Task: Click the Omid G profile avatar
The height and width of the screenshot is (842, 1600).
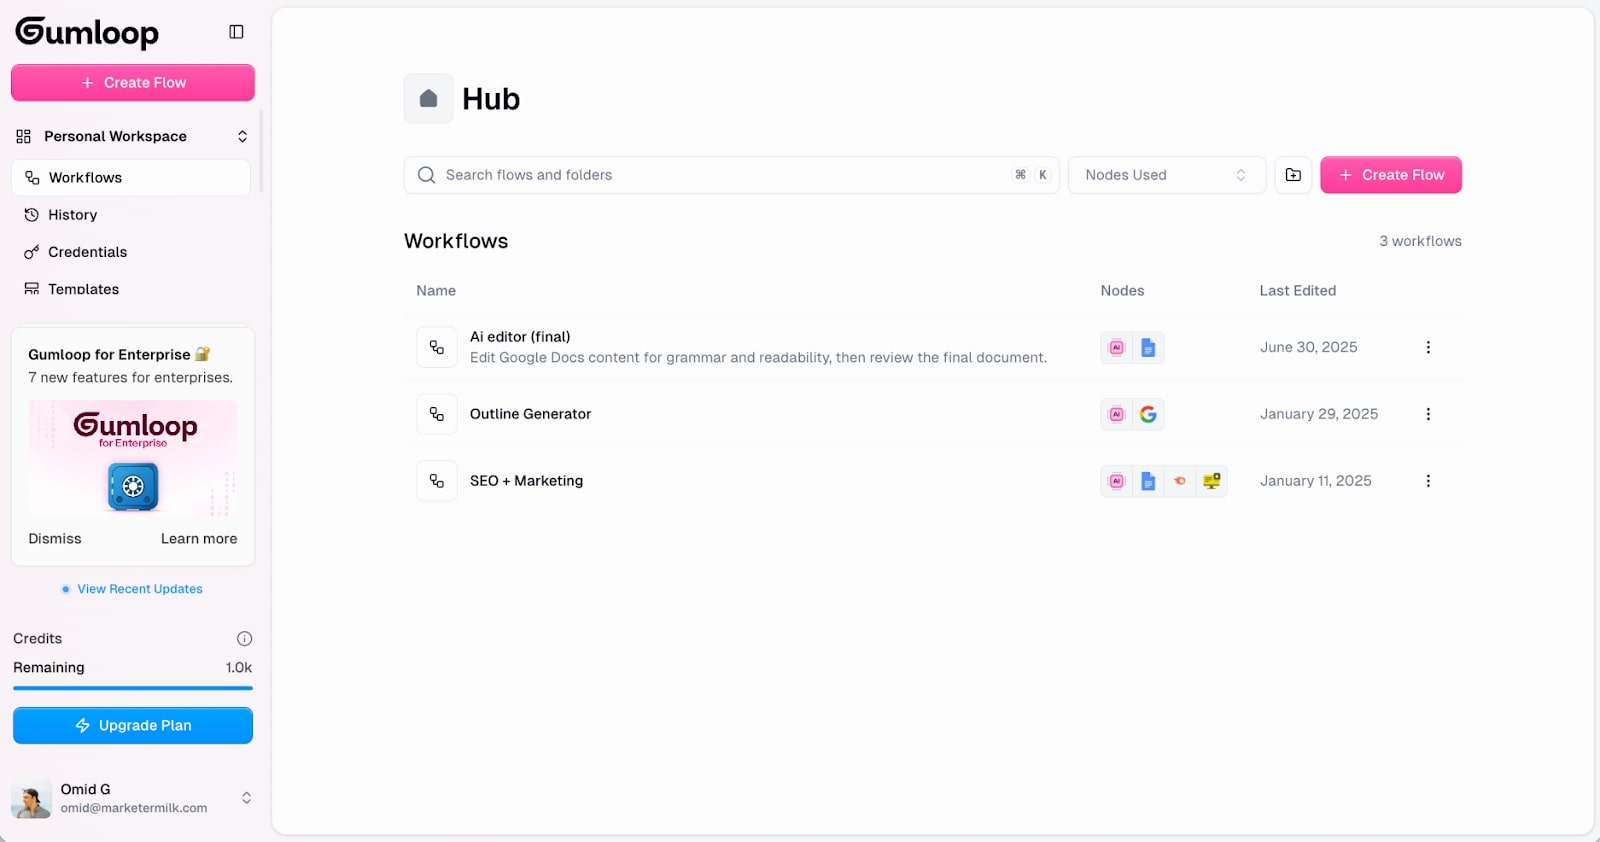Action: click(x=31, y=799)
